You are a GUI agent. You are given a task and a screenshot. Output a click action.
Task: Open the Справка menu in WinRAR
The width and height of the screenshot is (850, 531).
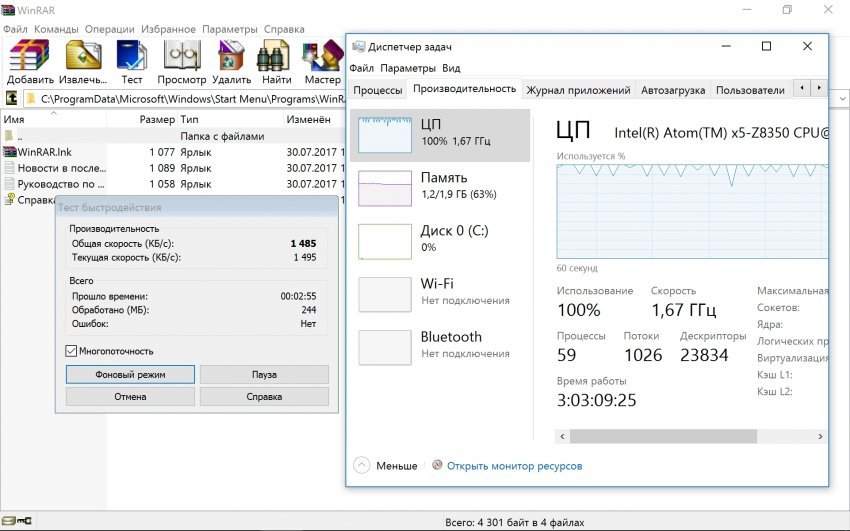pyautogui.click(x=284, y=29)
